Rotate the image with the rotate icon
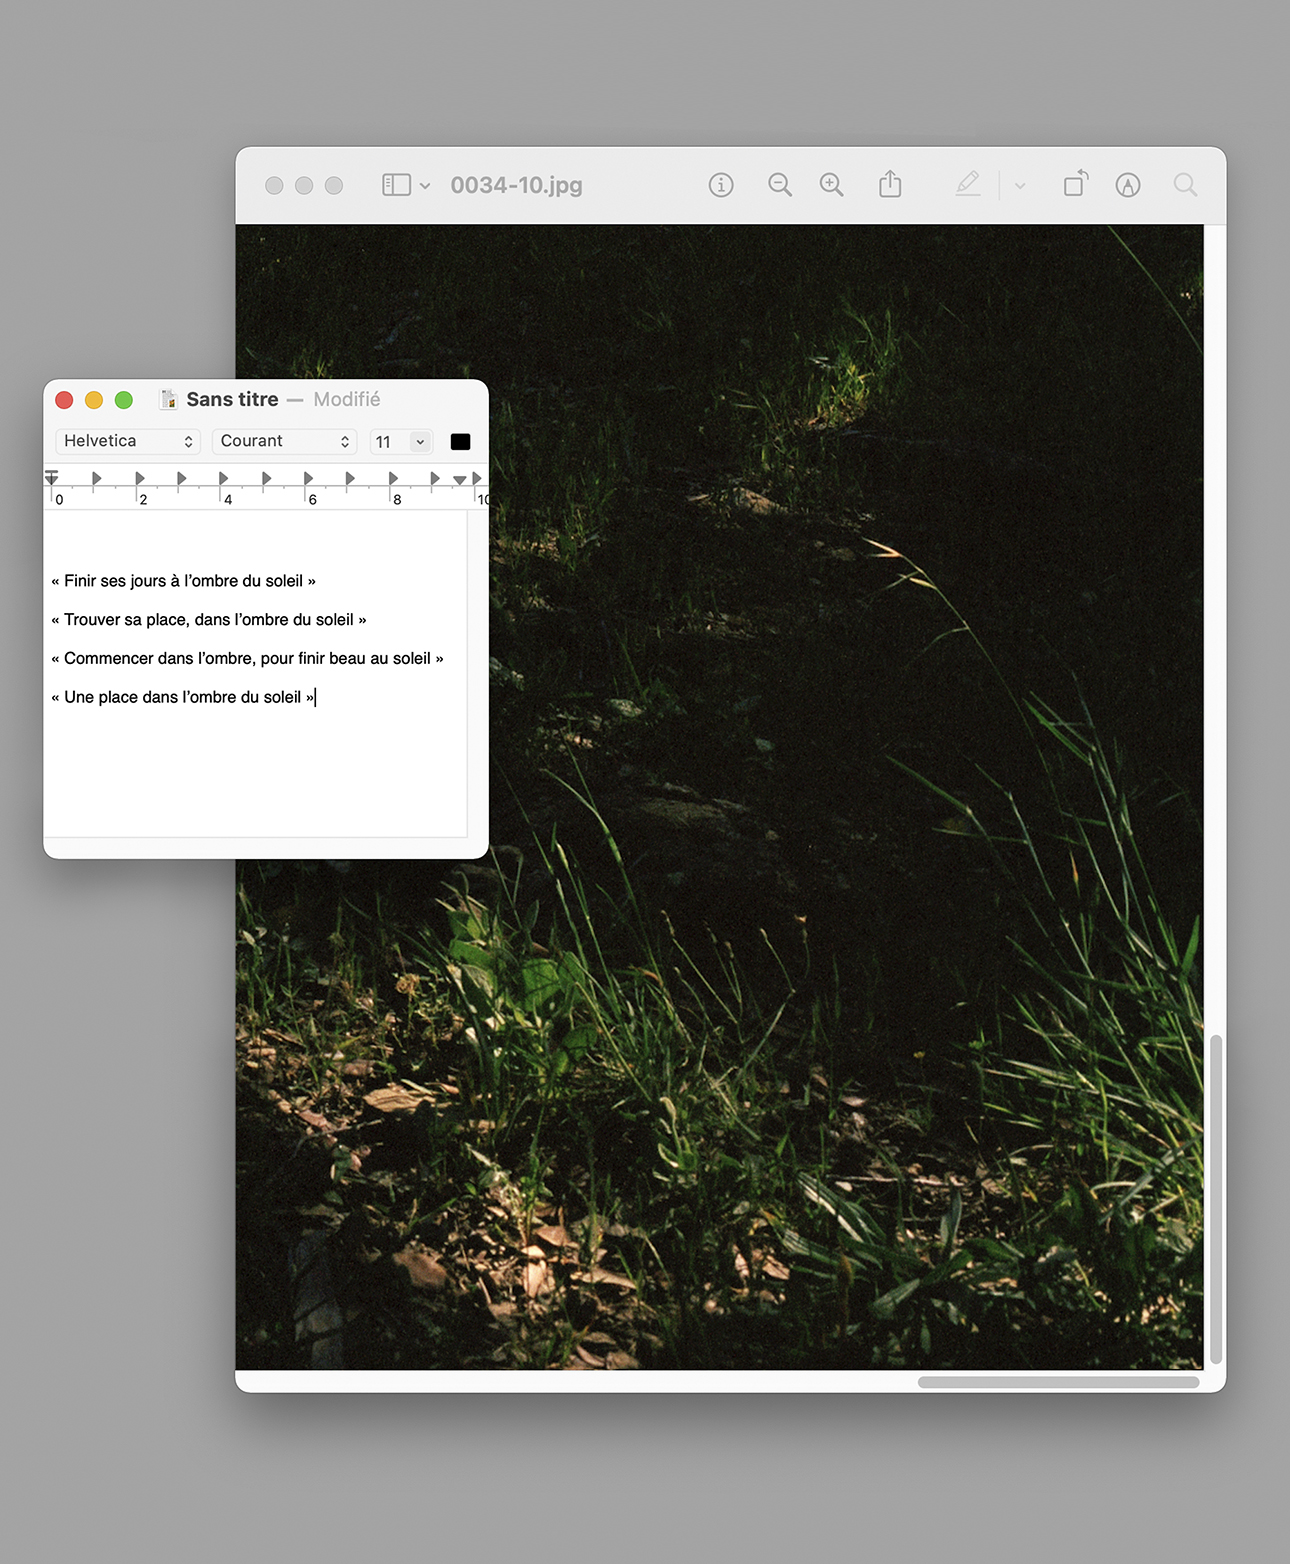The image size is (1290, 1564). [x=1075, y=184]
